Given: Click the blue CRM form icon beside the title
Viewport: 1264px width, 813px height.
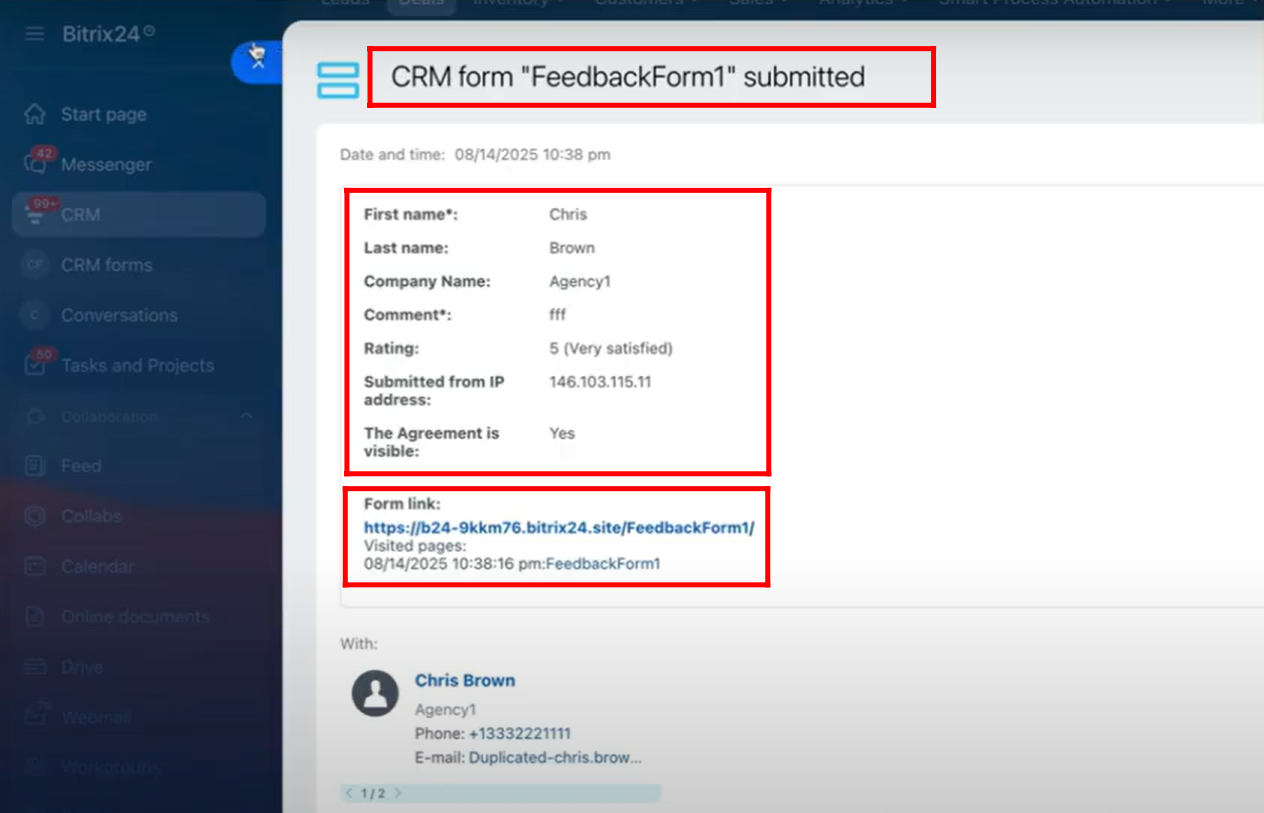Looking at the screenshot, I should (338, 80).
